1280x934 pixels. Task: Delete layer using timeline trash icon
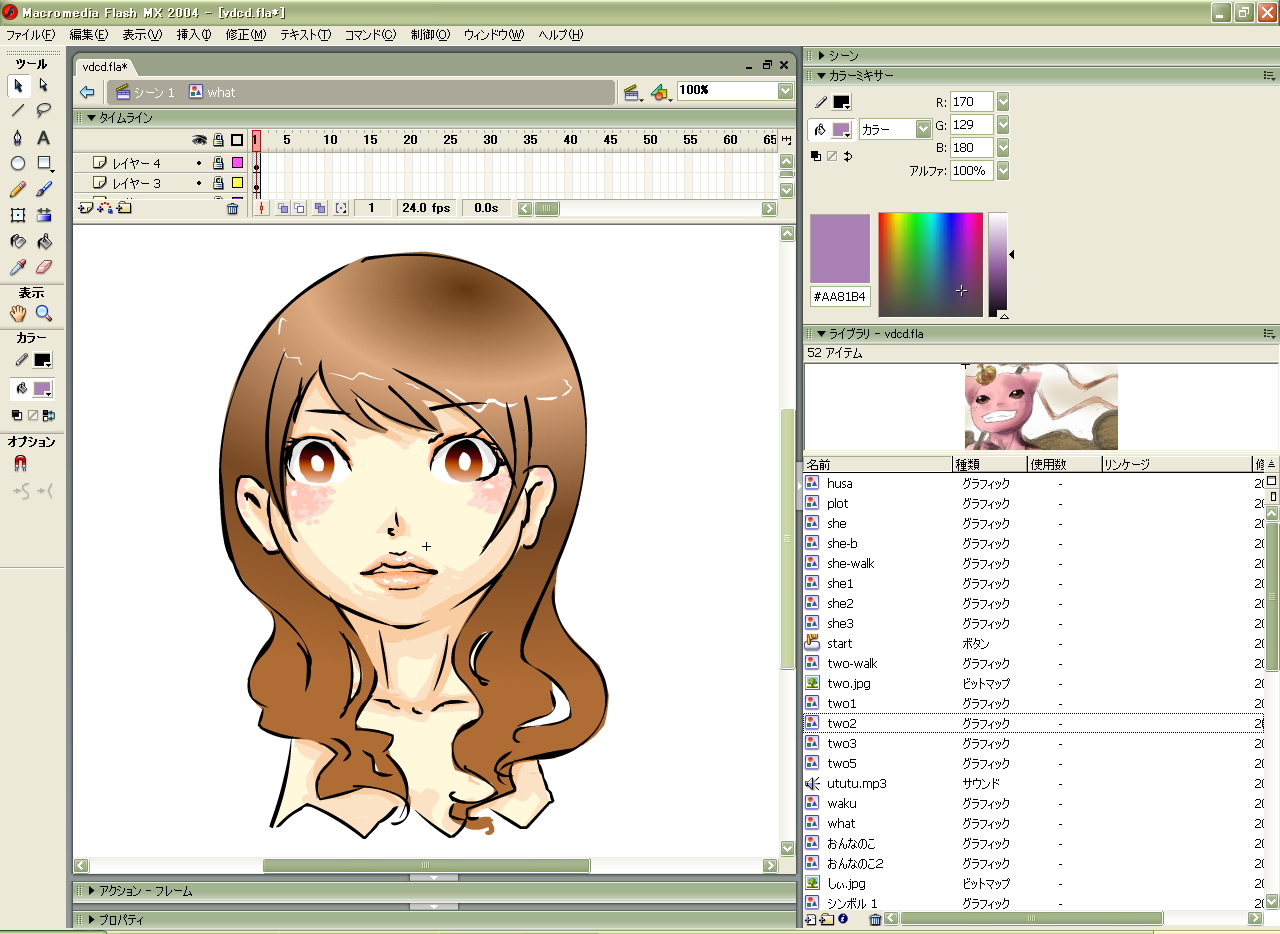233,208
